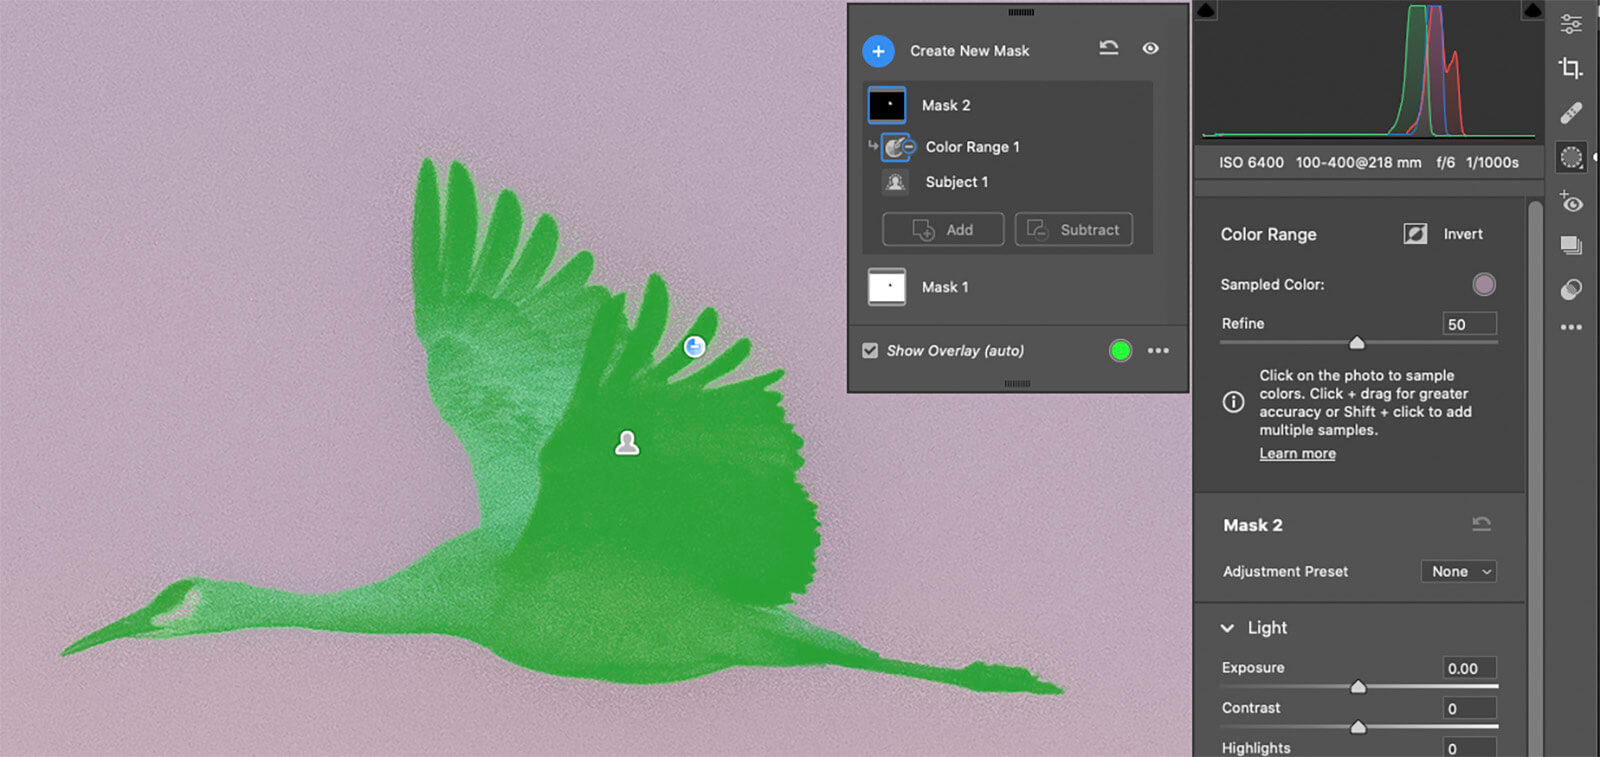Open the Crop tool in the right toolbar

pos(1571,68)
